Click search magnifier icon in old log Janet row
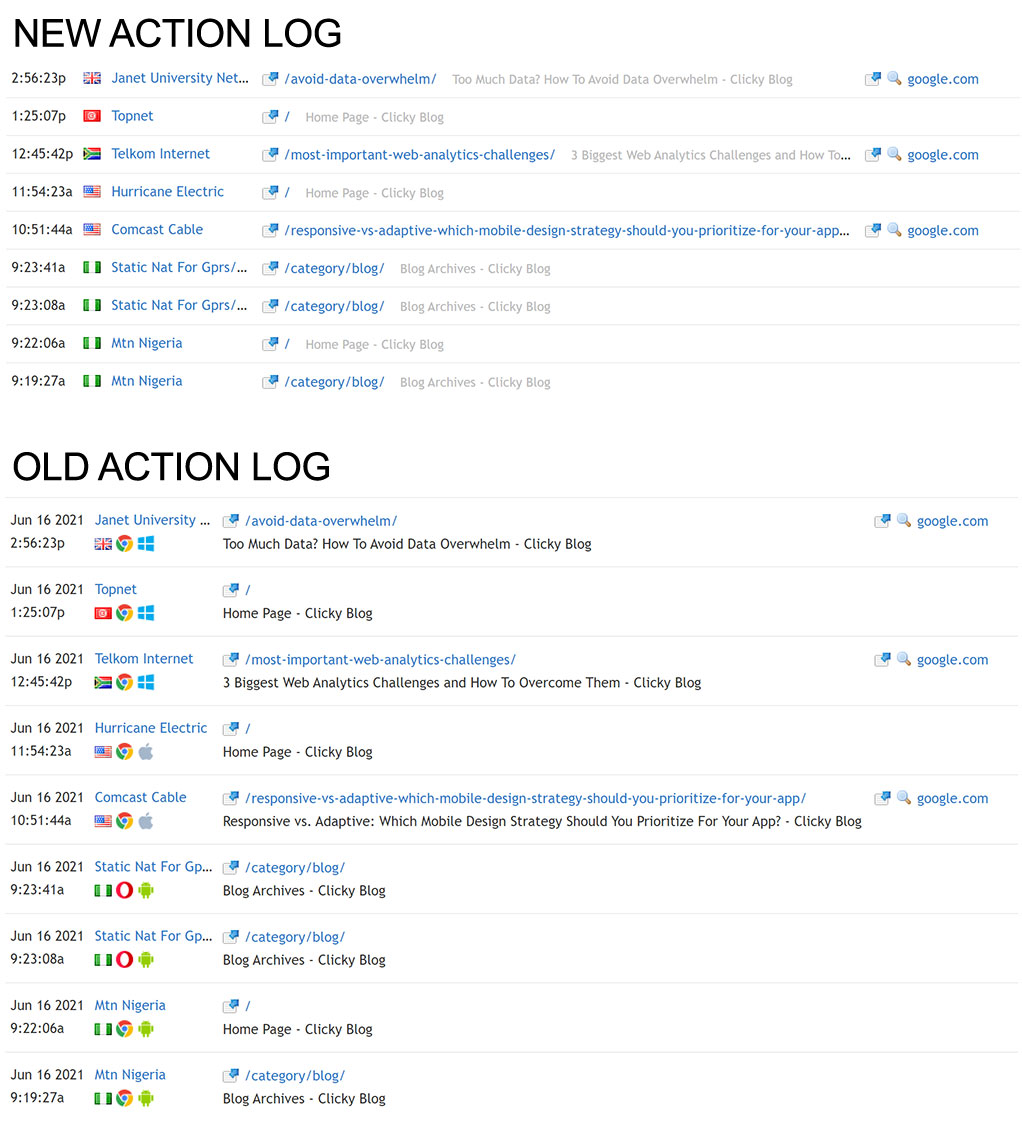 pos(903,520)
